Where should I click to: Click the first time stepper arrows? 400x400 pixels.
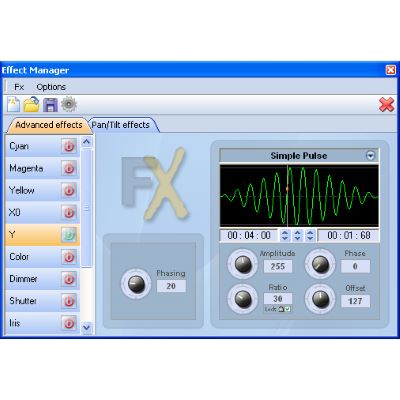click(x=285, y=235)
